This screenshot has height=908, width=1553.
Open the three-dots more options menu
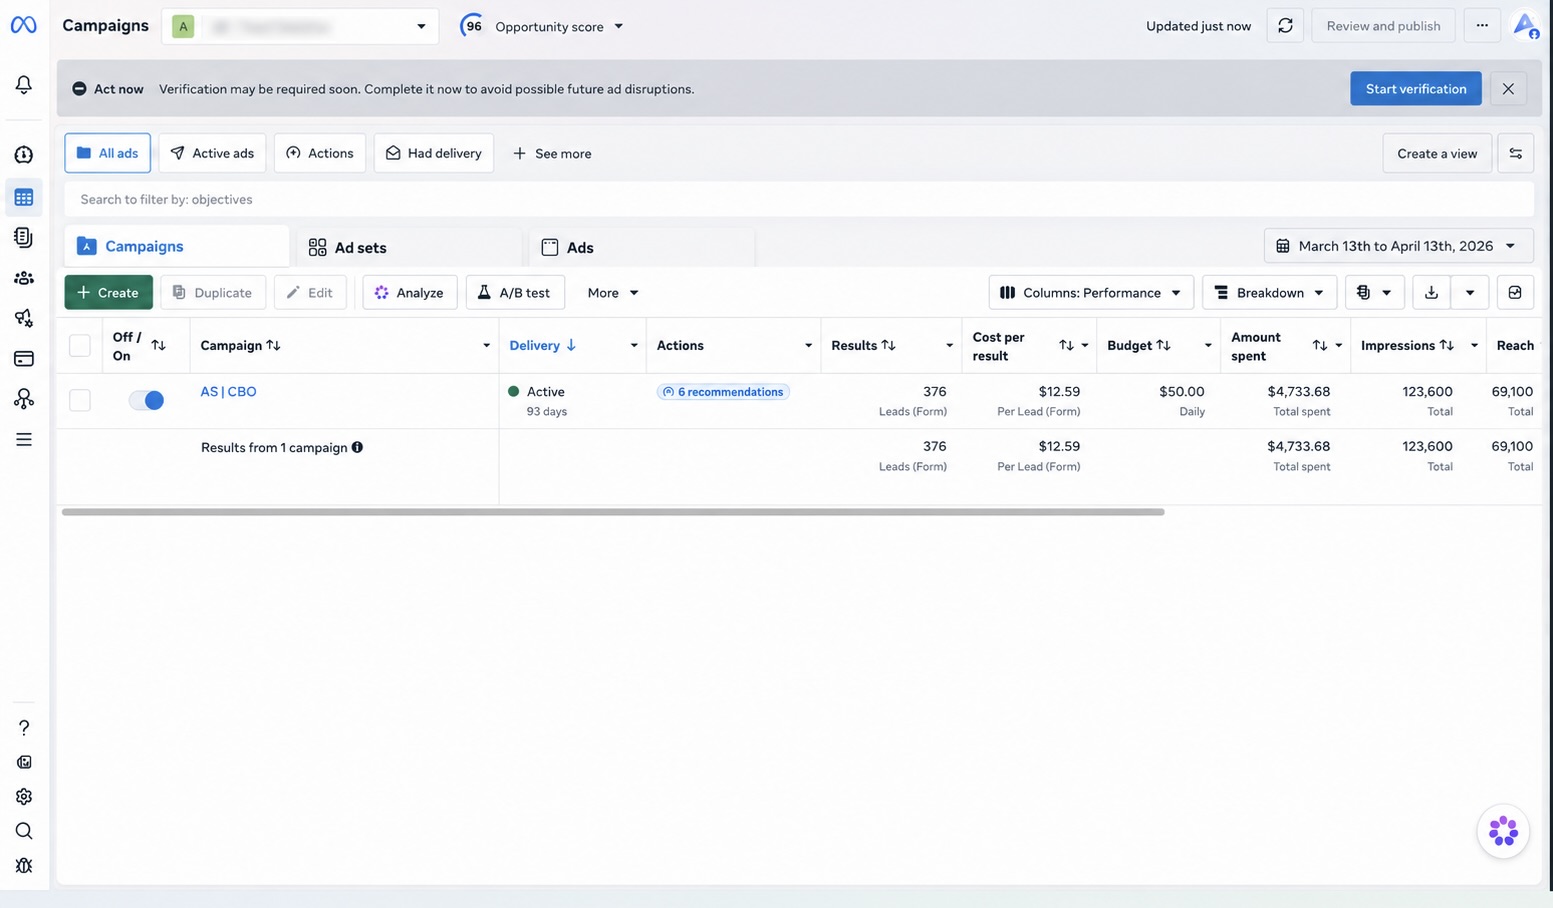pyautogui.click(x=1482, y=26)
